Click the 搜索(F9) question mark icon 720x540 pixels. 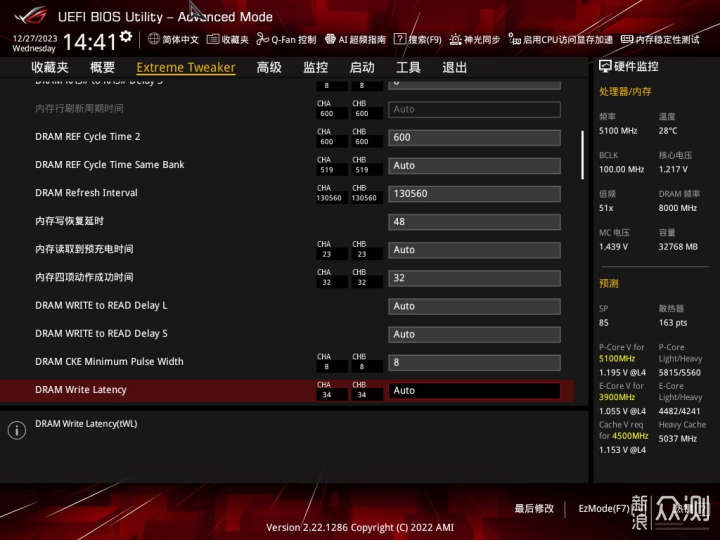click(399, 39)
